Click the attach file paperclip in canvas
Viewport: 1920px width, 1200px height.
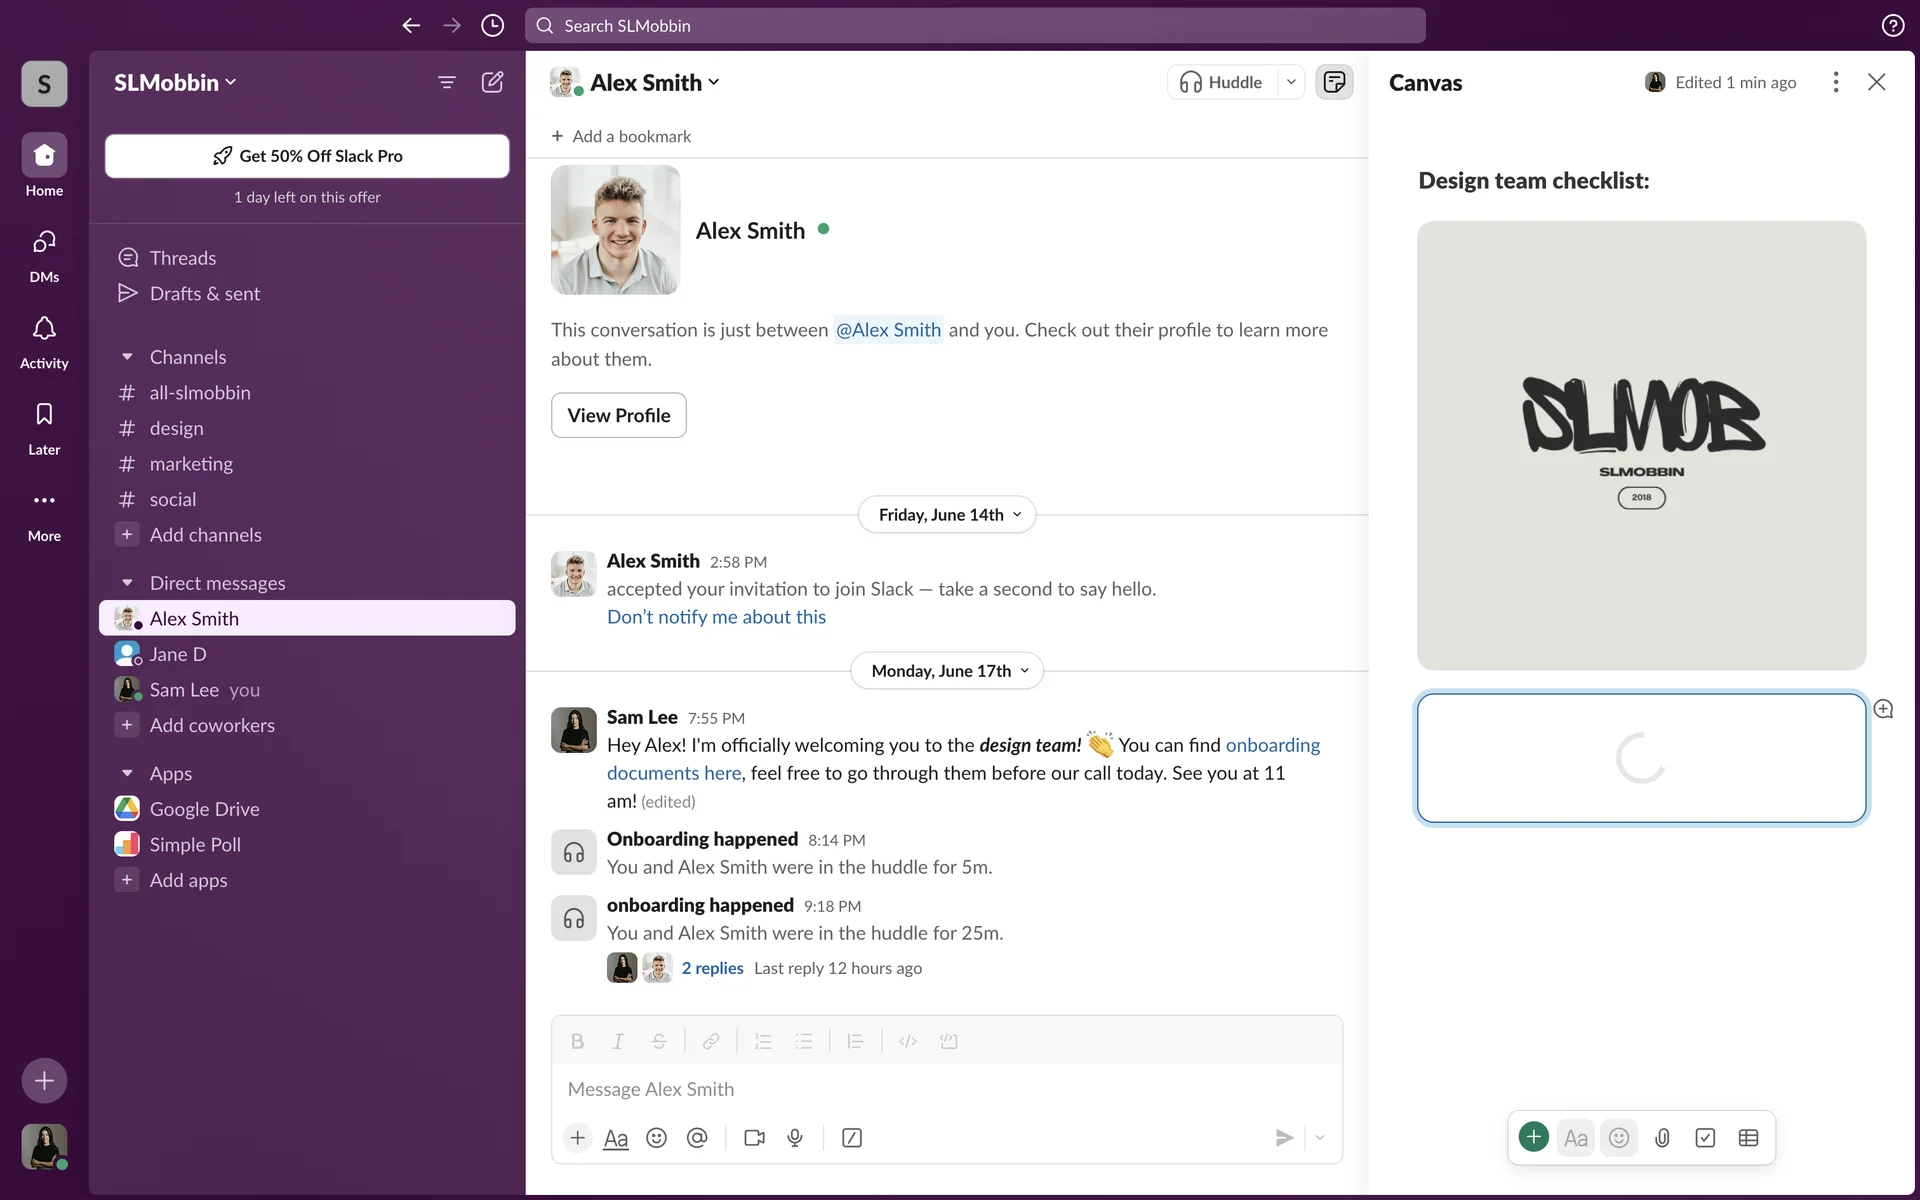[1662, 1138]
